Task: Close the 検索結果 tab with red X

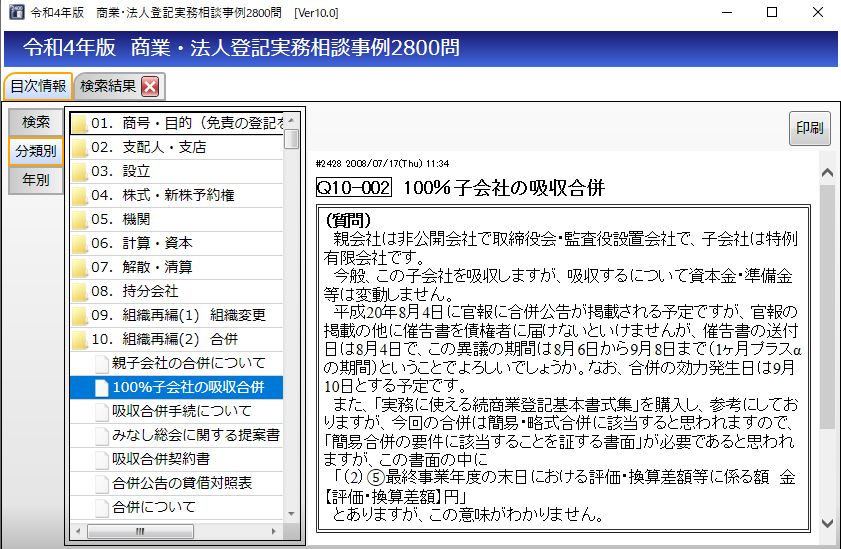Action: click(x=150, y=86)
